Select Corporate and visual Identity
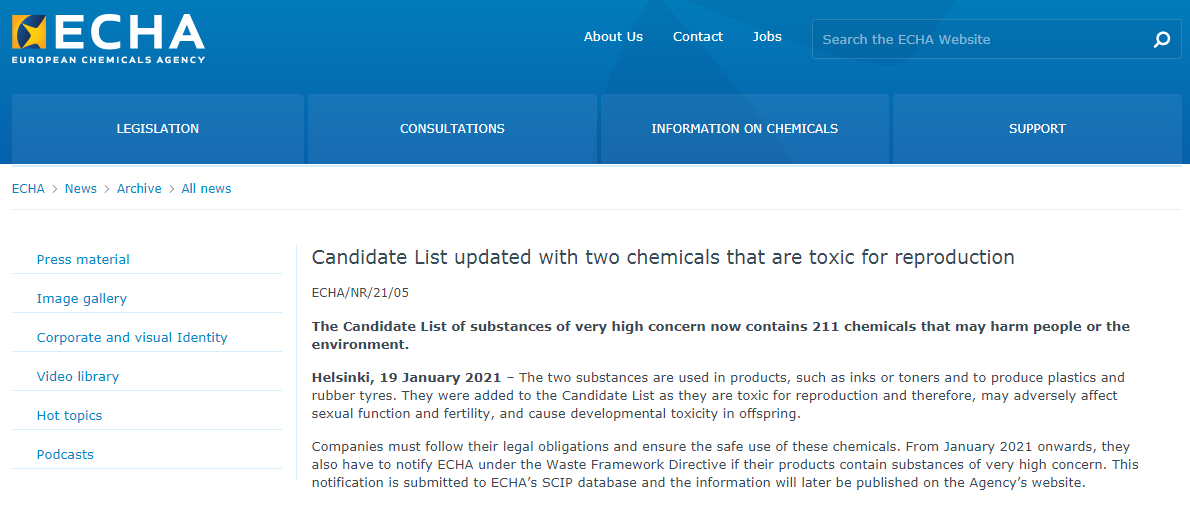Image resolution: width=1190 pixels, height=505 pixels. coord(132,338)
